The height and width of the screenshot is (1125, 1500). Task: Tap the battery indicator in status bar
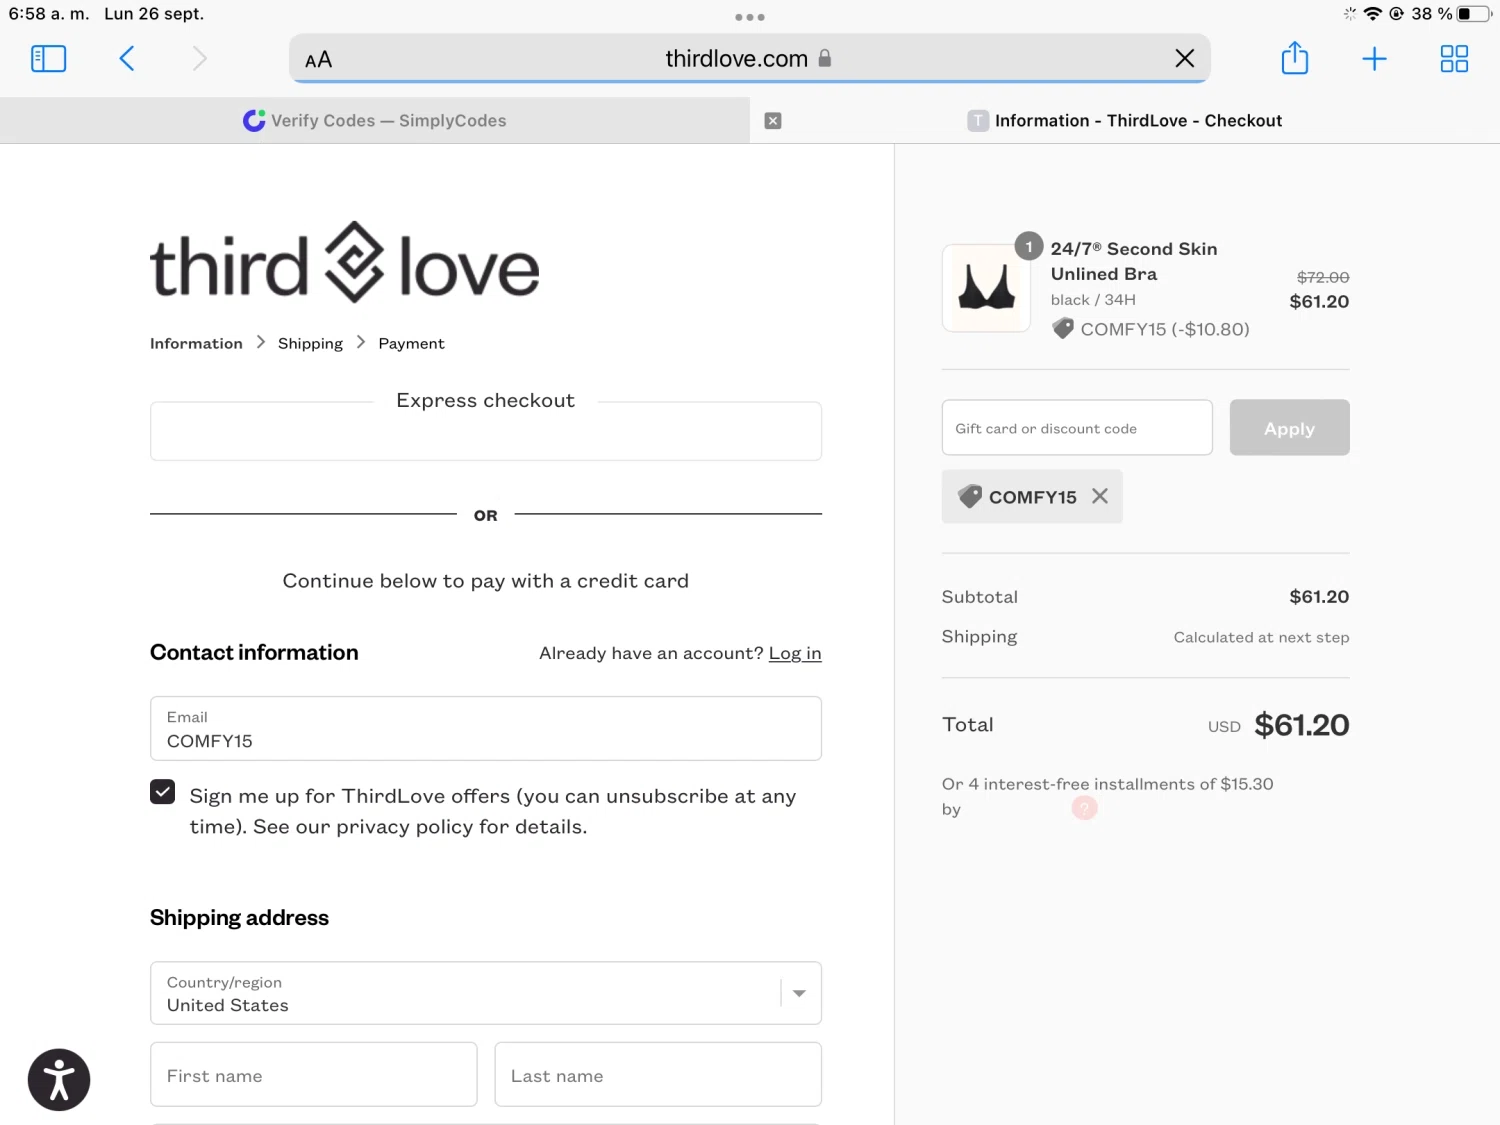[x=1473, y=14]
